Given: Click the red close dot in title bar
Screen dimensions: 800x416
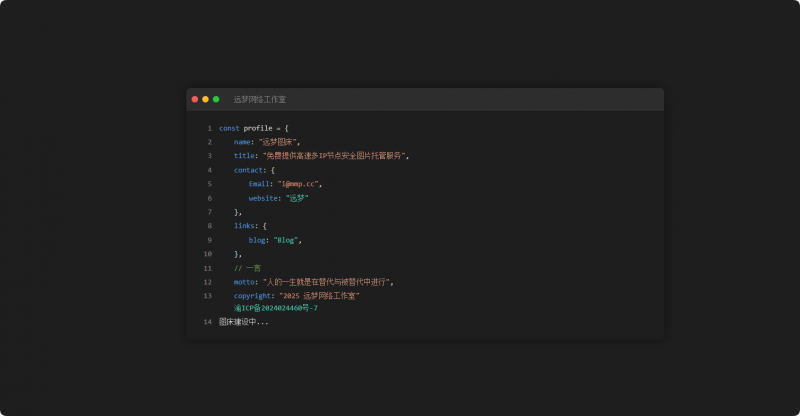Looking at the screenshot, I should pyautogui.click(x=195, y=99).
